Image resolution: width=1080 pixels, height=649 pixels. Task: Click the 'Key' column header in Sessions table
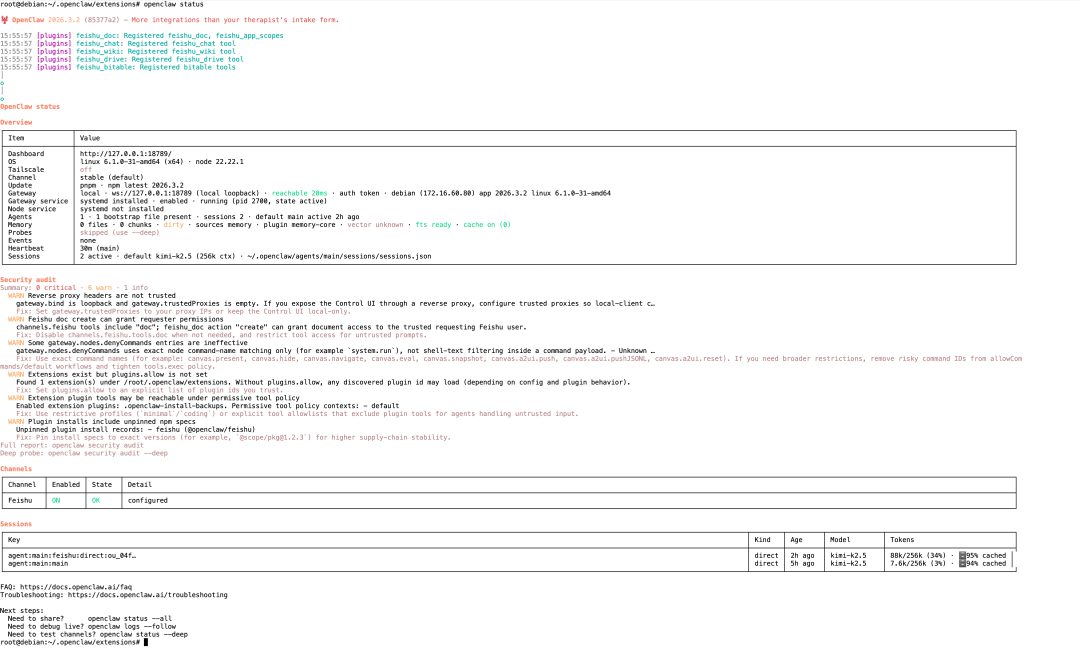click(14, 540)
